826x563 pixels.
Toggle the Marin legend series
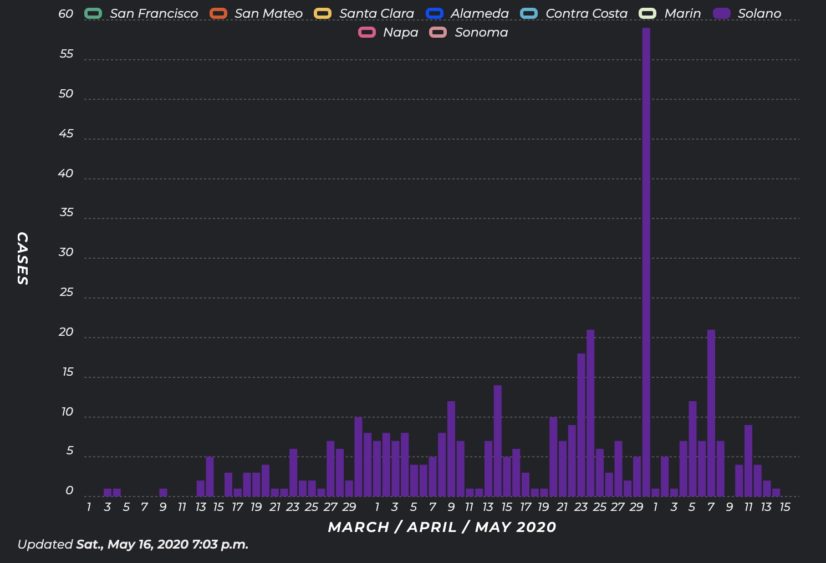670,13
